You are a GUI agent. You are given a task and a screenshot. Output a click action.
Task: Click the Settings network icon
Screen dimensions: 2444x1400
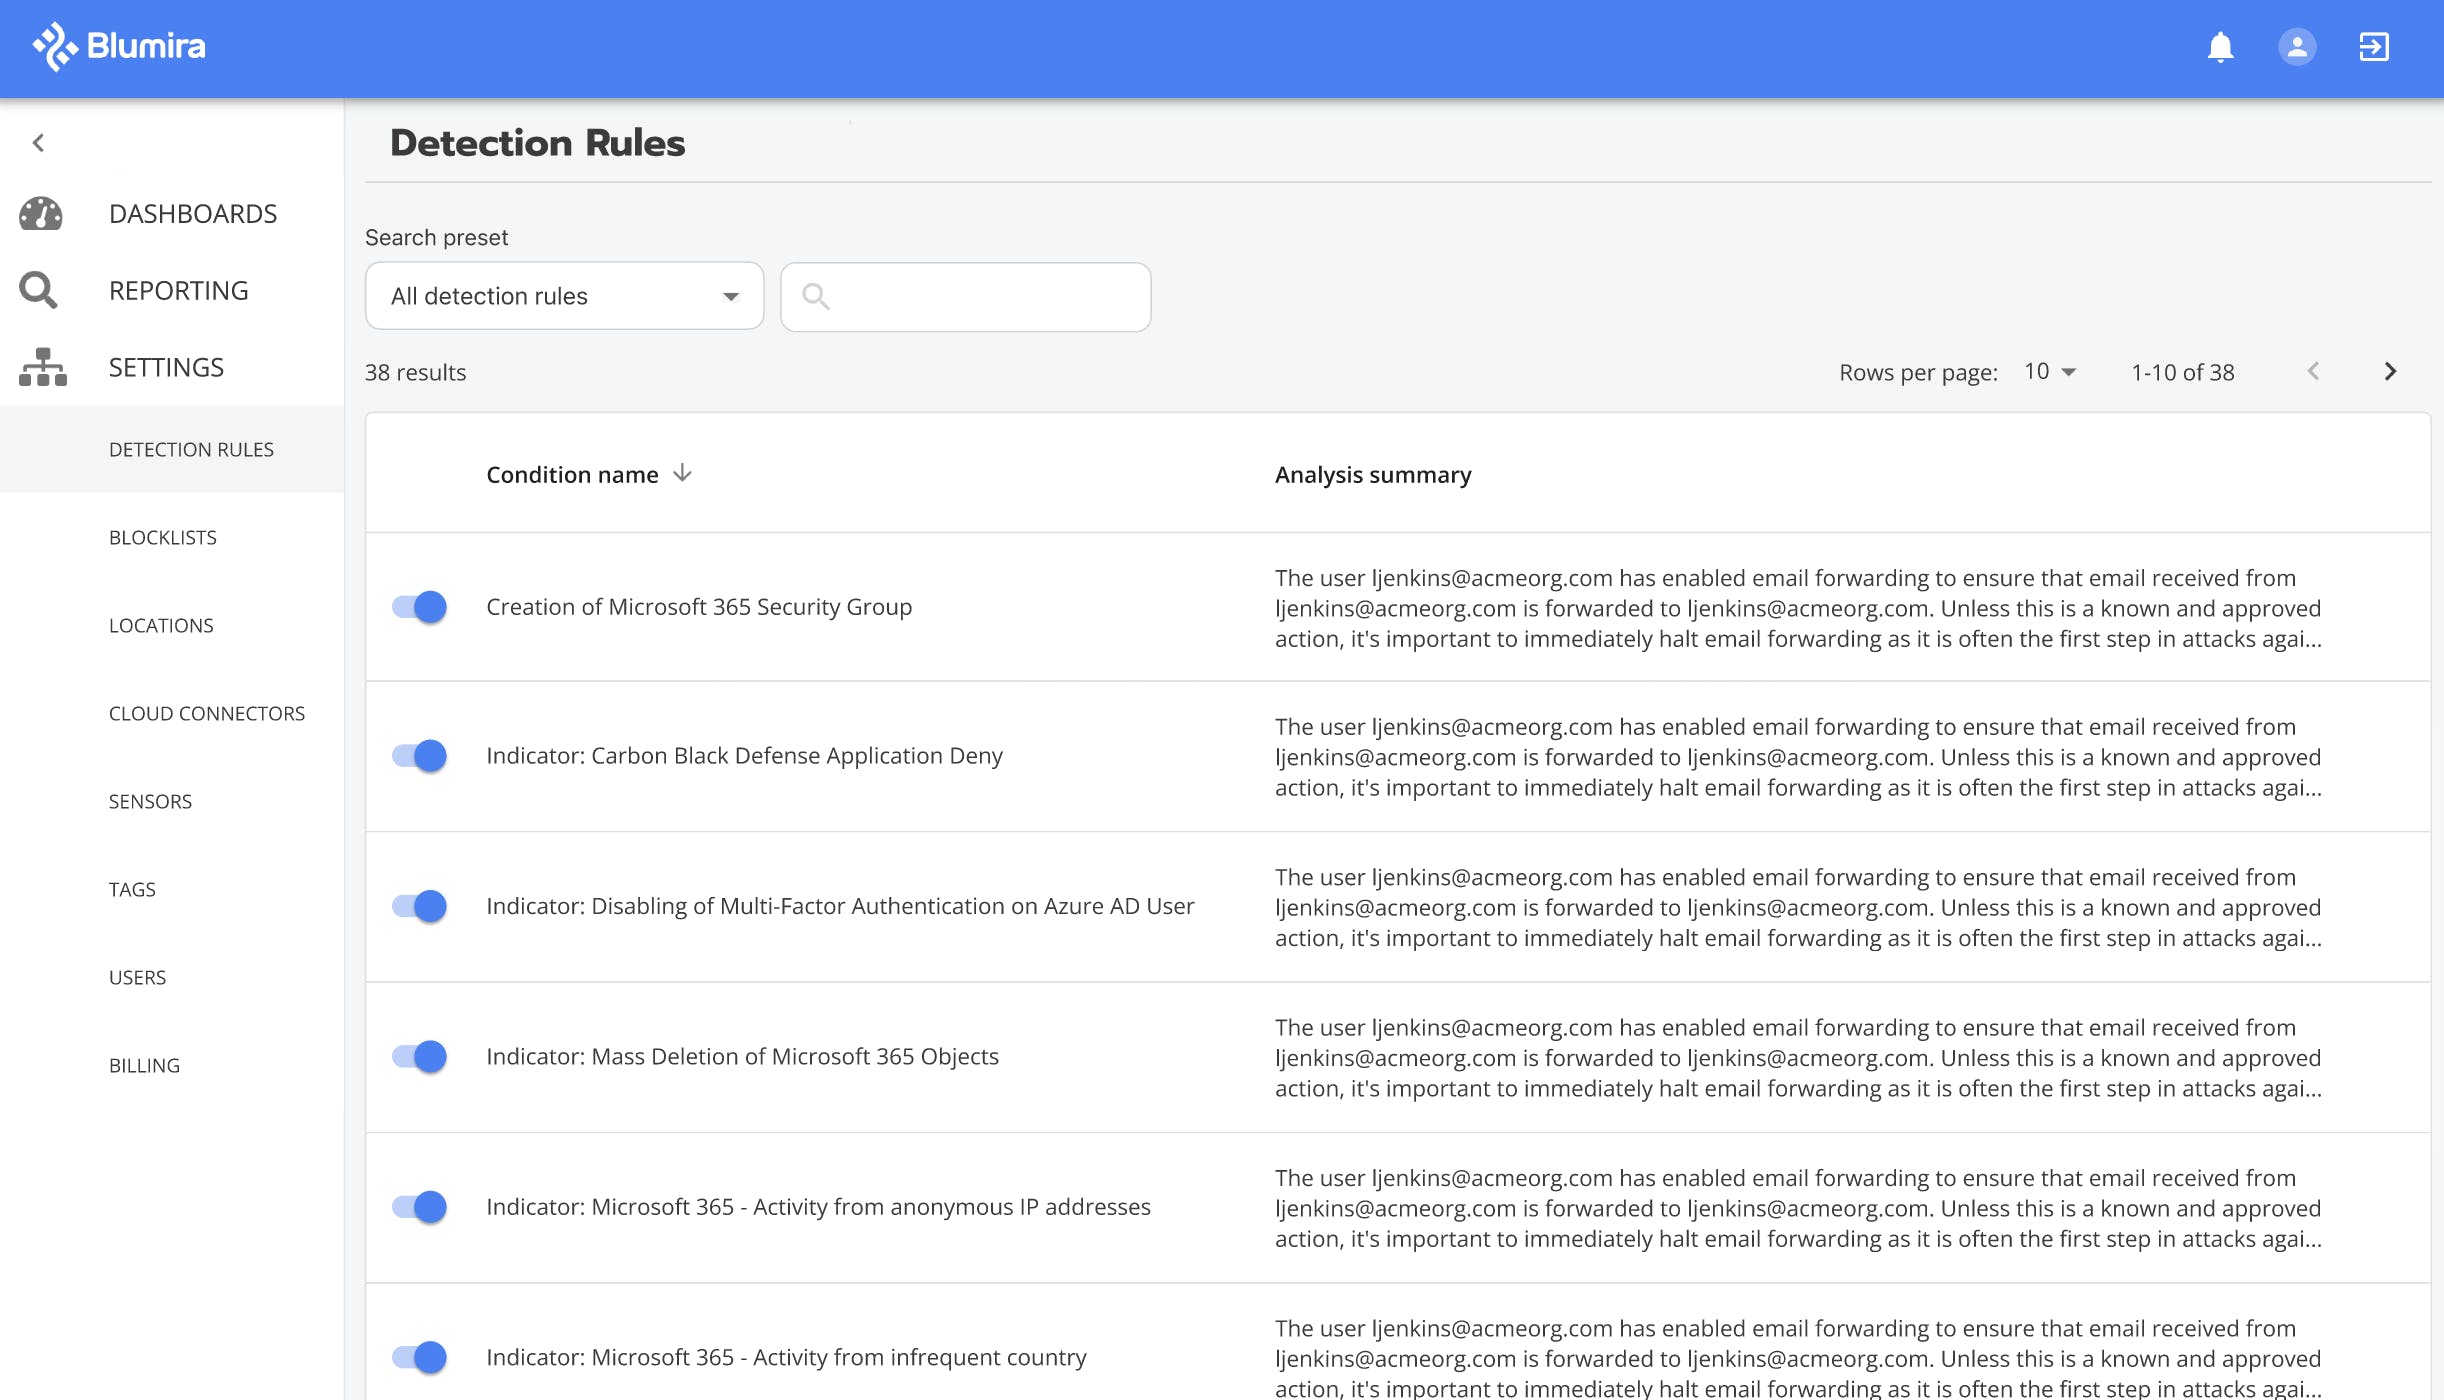click(42, 368)
